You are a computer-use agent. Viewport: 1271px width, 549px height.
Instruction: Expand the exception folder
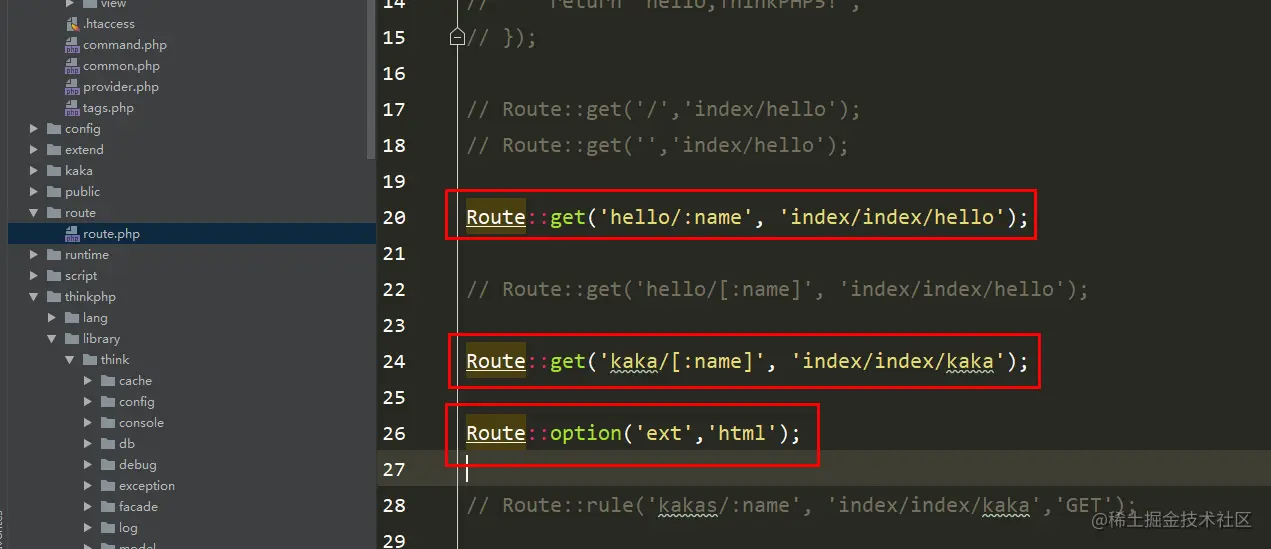(x=88, y=486)
